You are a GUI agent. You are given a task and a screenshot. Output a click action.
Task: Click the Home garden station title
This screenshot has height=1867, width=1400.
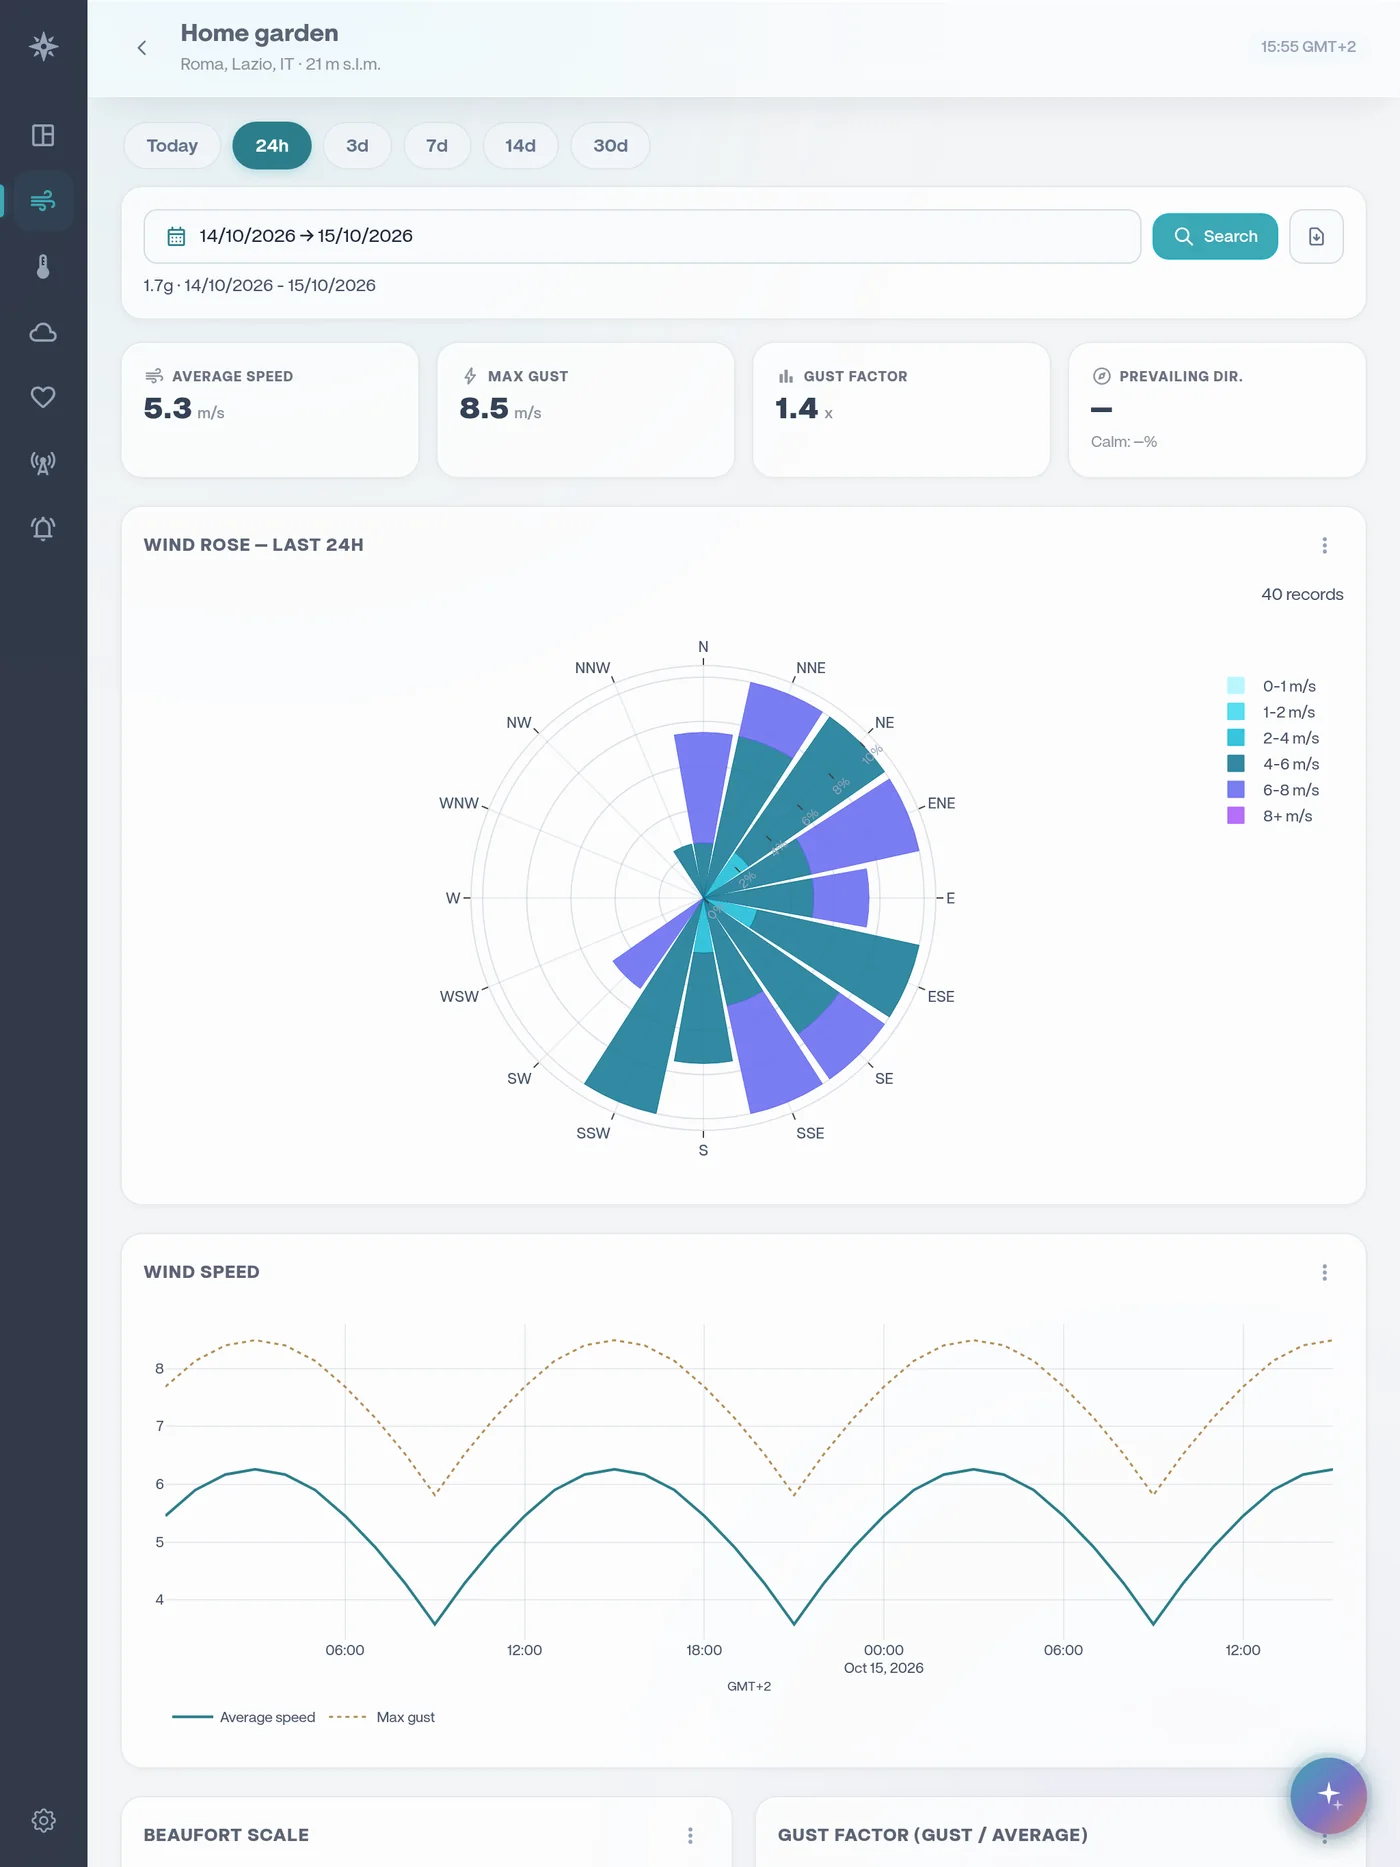point(259,33)
